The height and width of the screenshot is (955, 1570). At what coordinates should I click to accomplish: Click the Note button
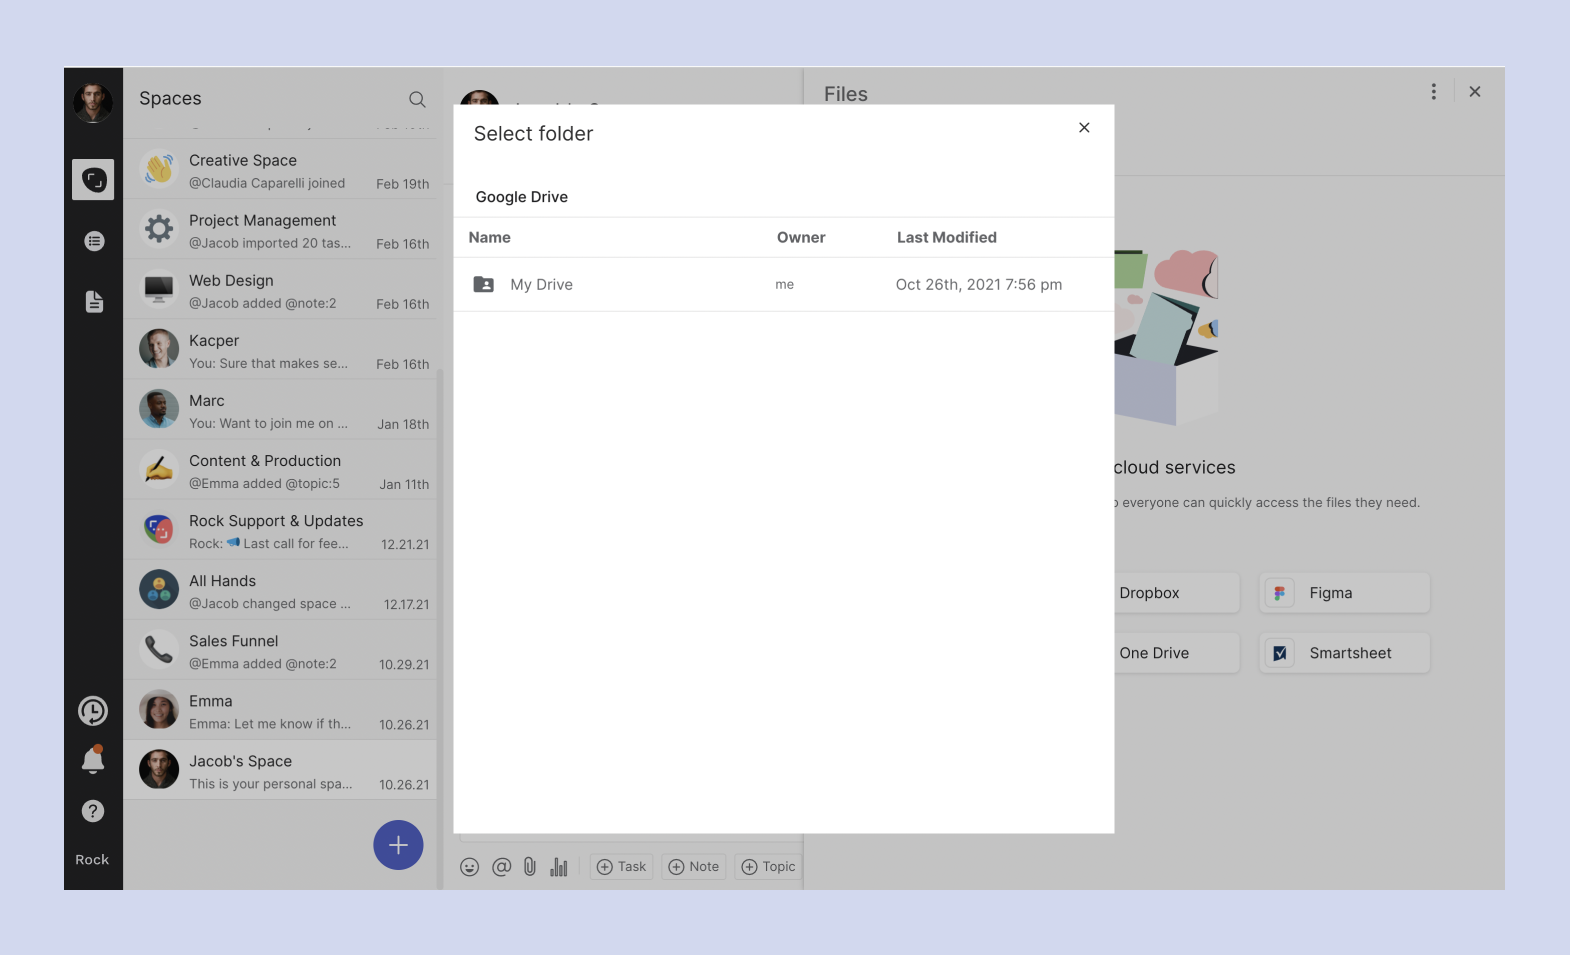pos(694,867)
